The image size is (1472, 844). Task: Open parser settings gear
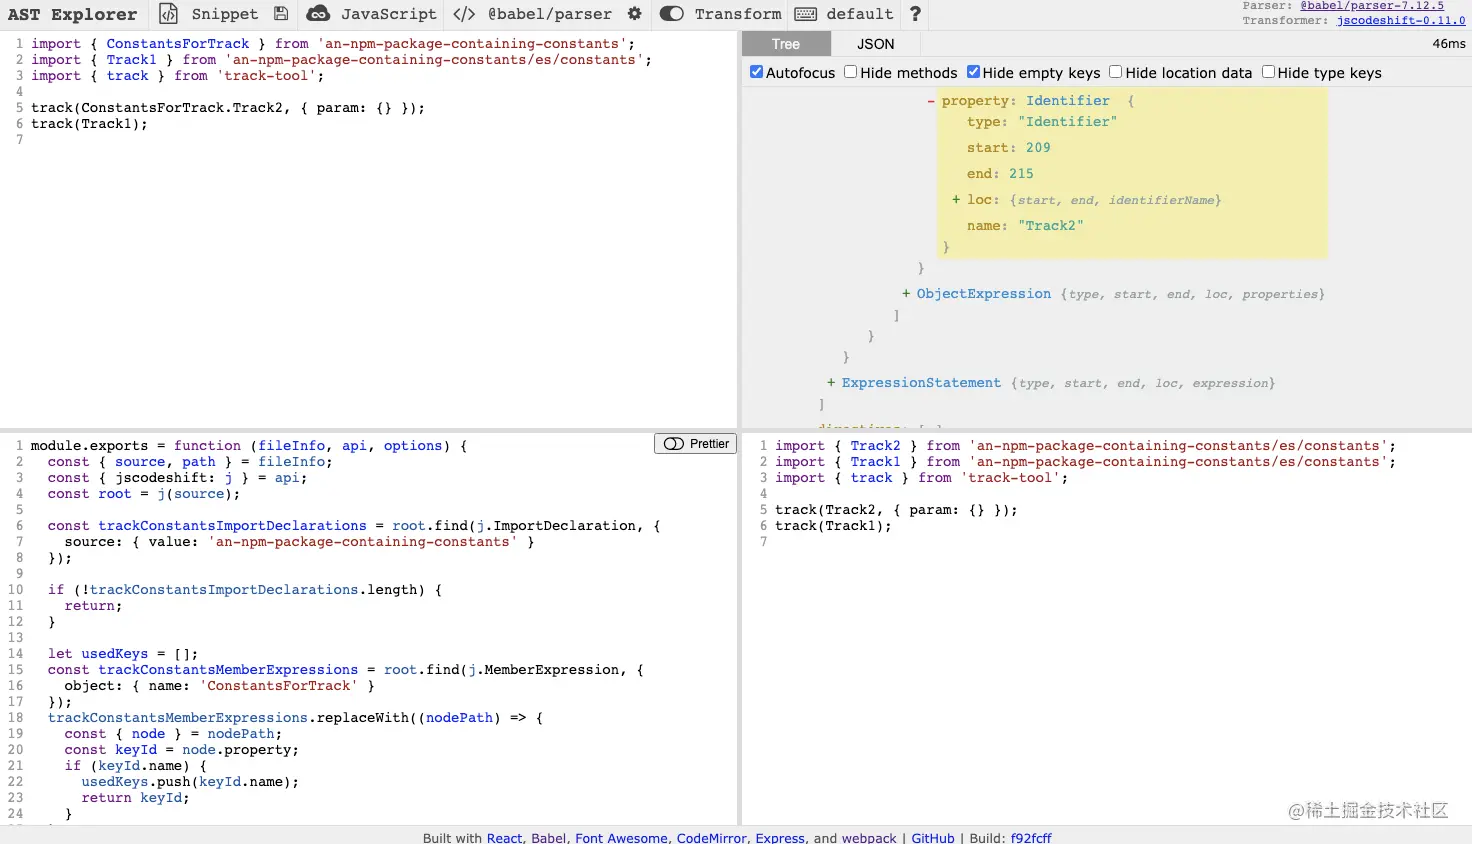[635, 14]
